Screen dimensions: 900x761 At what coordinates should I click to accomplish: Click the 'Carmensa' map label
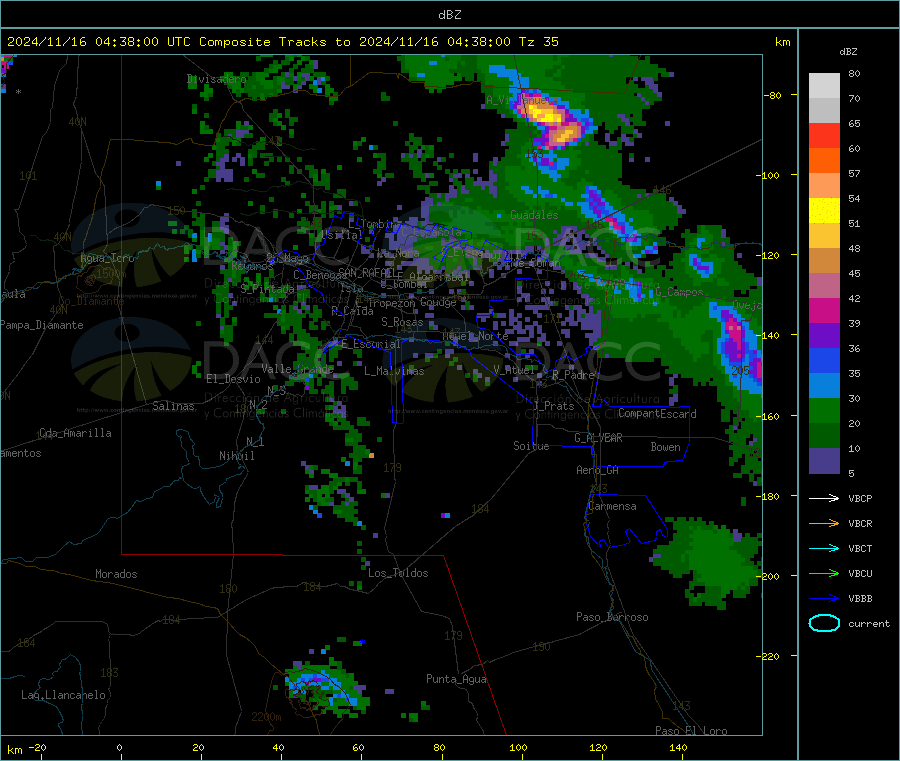(612, 507)
